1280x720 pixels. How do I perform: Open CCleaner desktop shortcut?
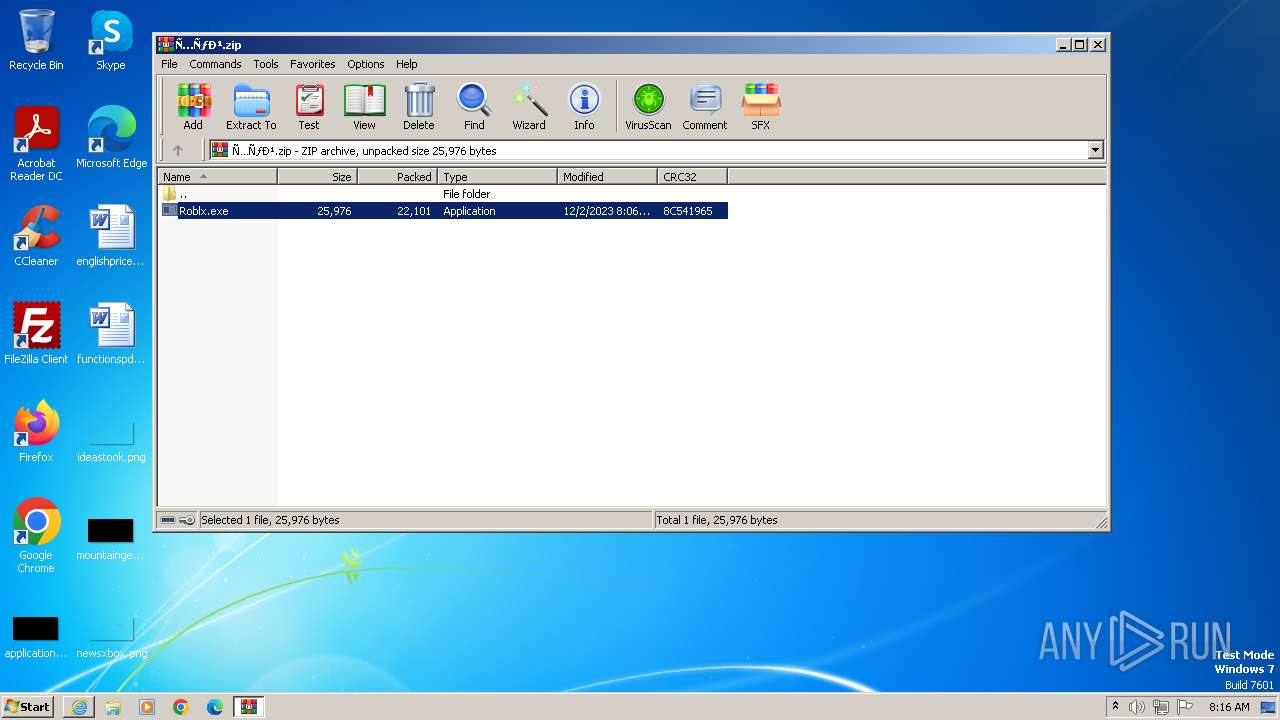(x=36, y=236)
